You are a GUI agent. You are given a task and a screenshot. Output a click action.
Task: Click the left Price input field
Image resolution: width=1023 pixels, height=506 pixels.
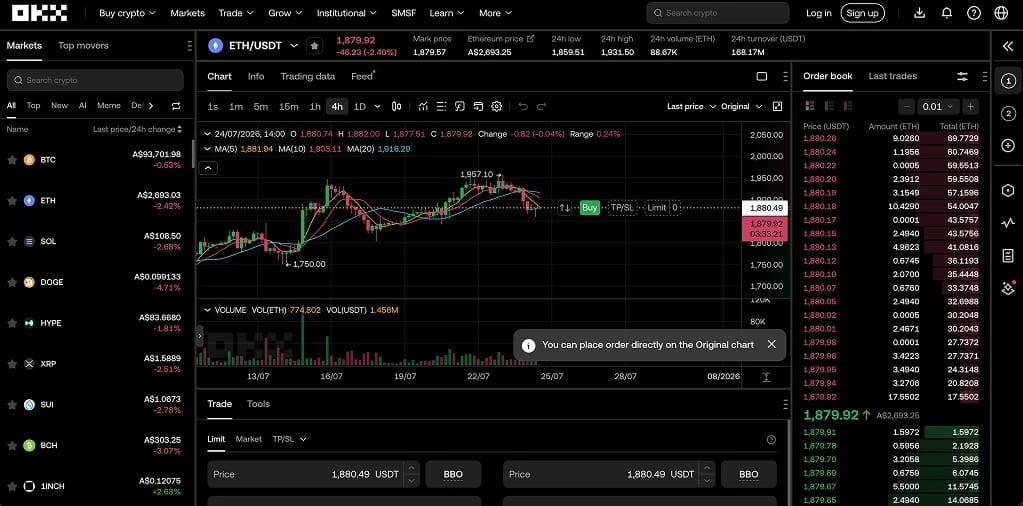[314, 474]
